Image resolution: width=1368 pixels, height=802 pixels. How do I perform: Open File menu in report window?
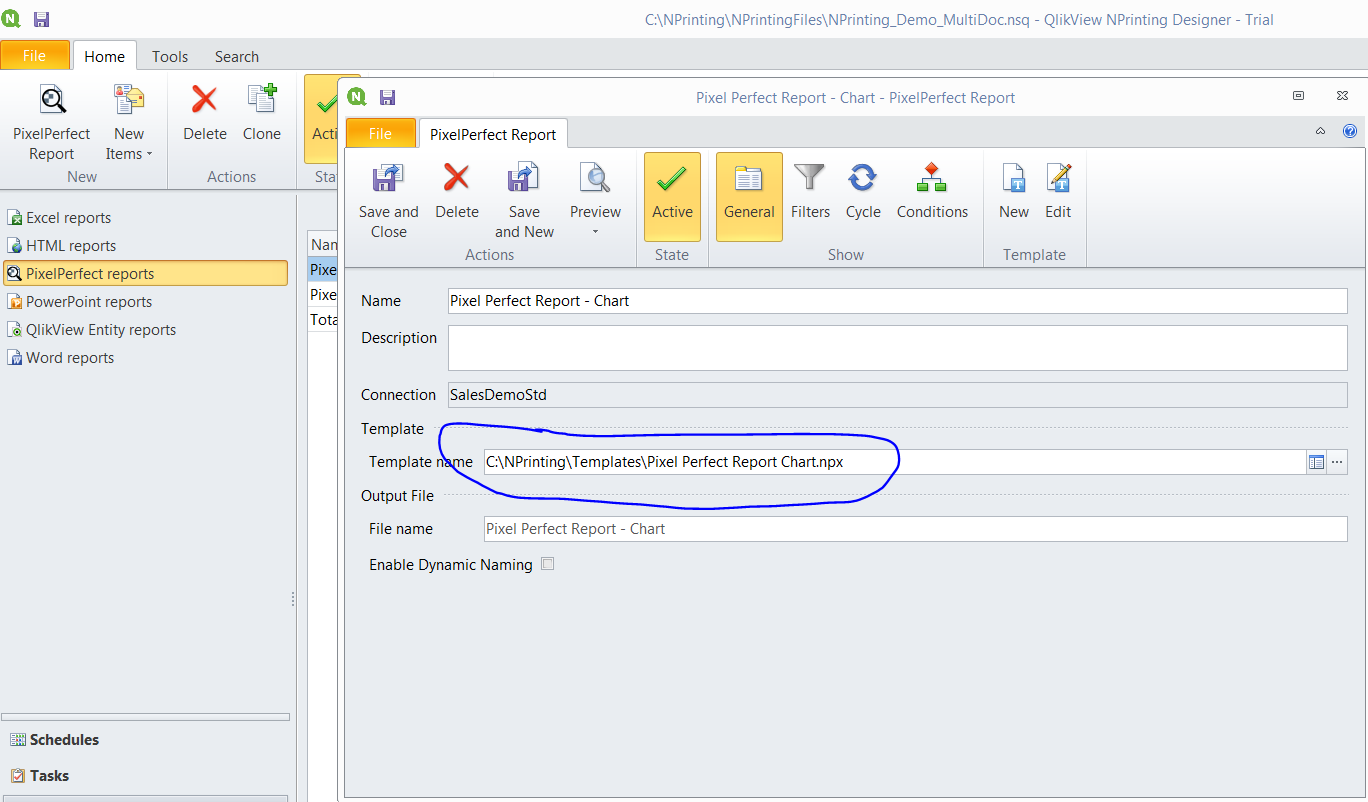point(380,134)
